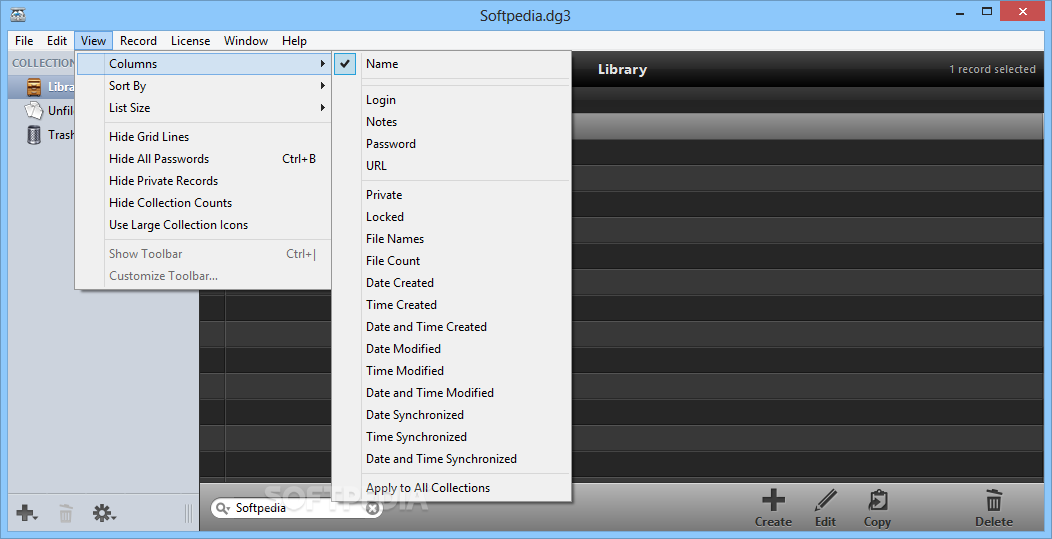Click the Unfiled collection papers icon
The width and height of the screenshot is (1052, 539).
(x=34, y=110)
